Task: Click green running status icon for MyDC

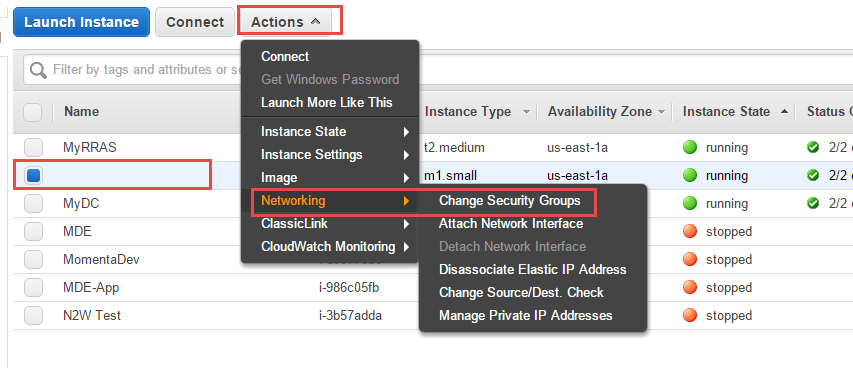Action: coord(690,204)
